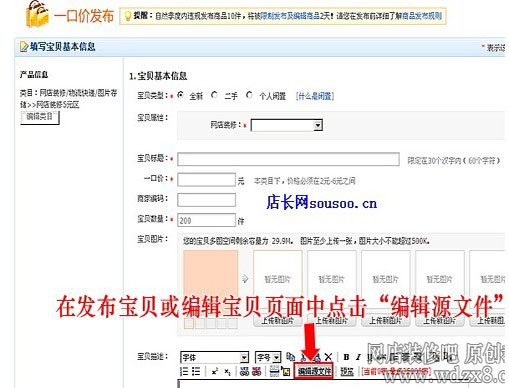509x388 pixels.
Task: Click 上传新图片 under the third empty slot
Action: [x=386, y=321]
